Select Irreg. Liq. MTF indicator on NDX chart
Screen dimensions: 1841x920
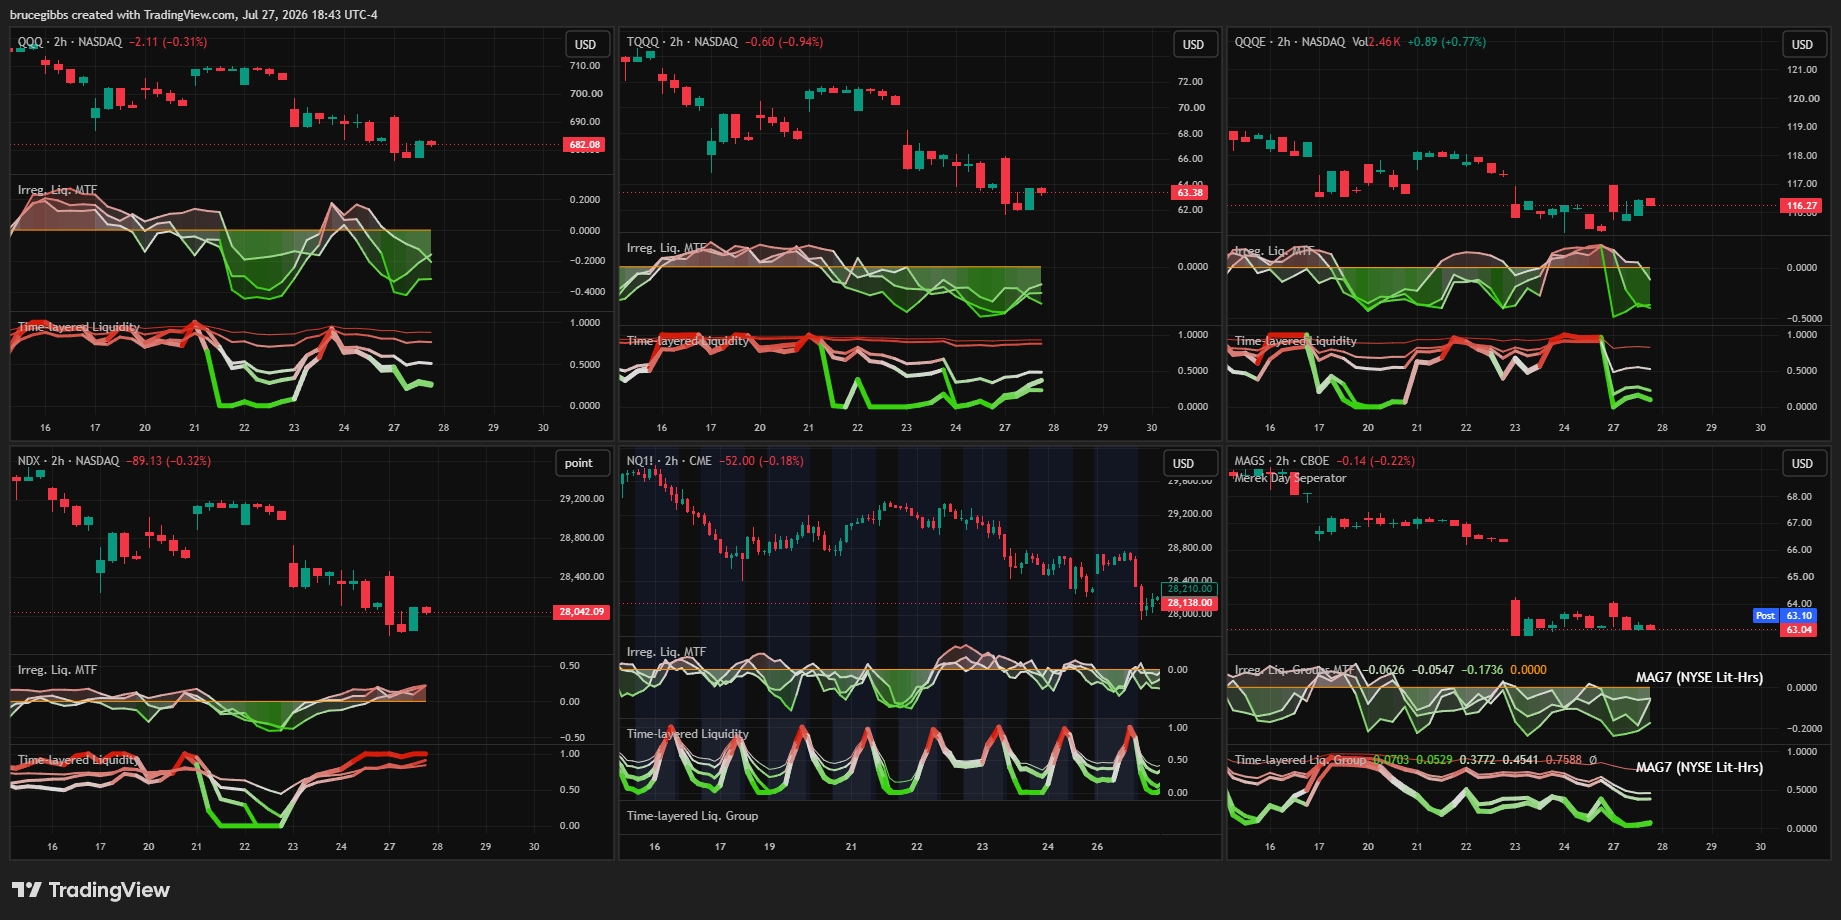pos(57,670)
